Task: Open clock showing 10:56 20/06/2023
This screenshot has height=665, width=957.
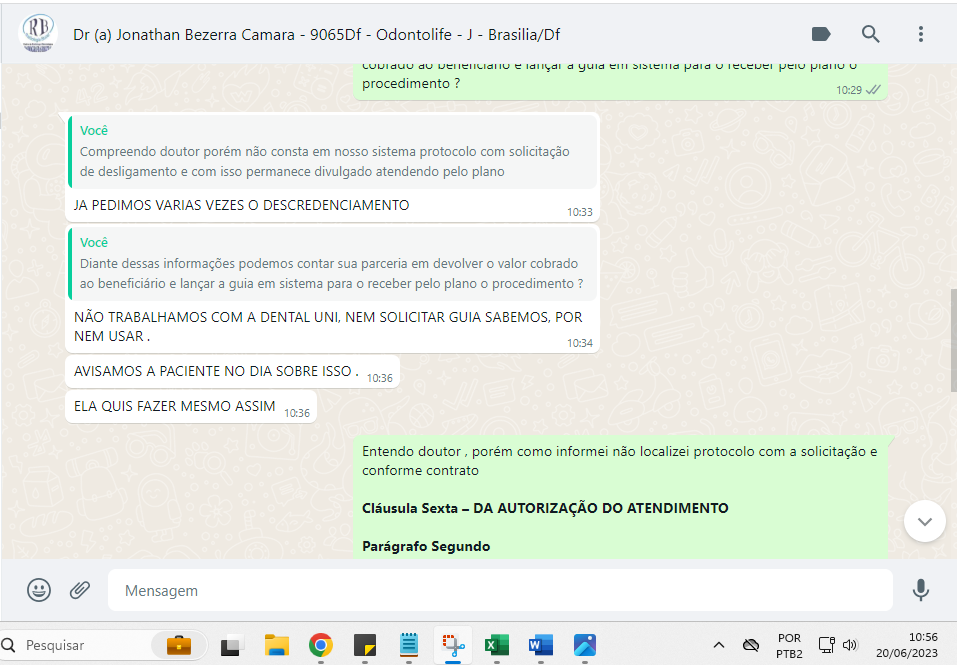Action: coord(906,645)
